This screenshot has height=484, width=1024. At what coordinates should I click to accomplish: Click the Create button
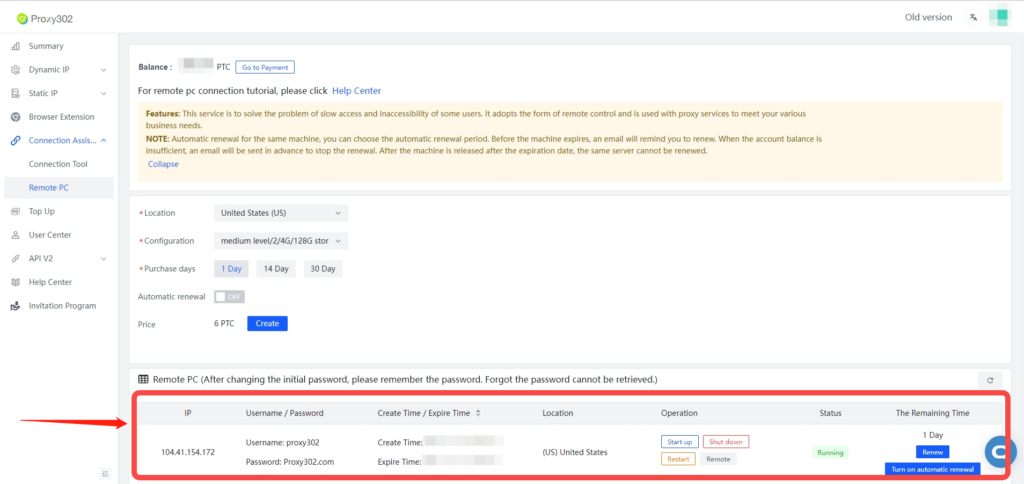267,323
